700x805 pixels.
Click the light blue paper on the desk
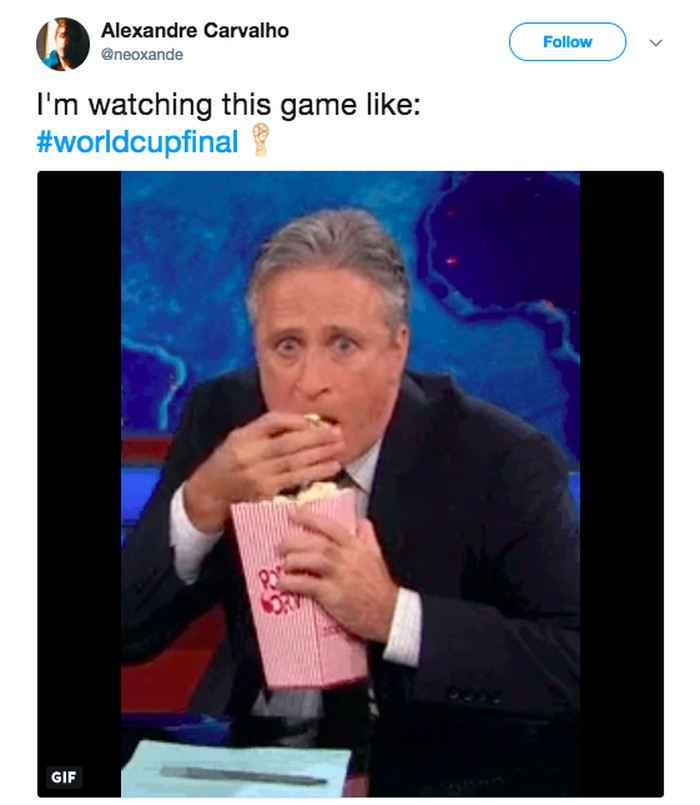point(236,769)
